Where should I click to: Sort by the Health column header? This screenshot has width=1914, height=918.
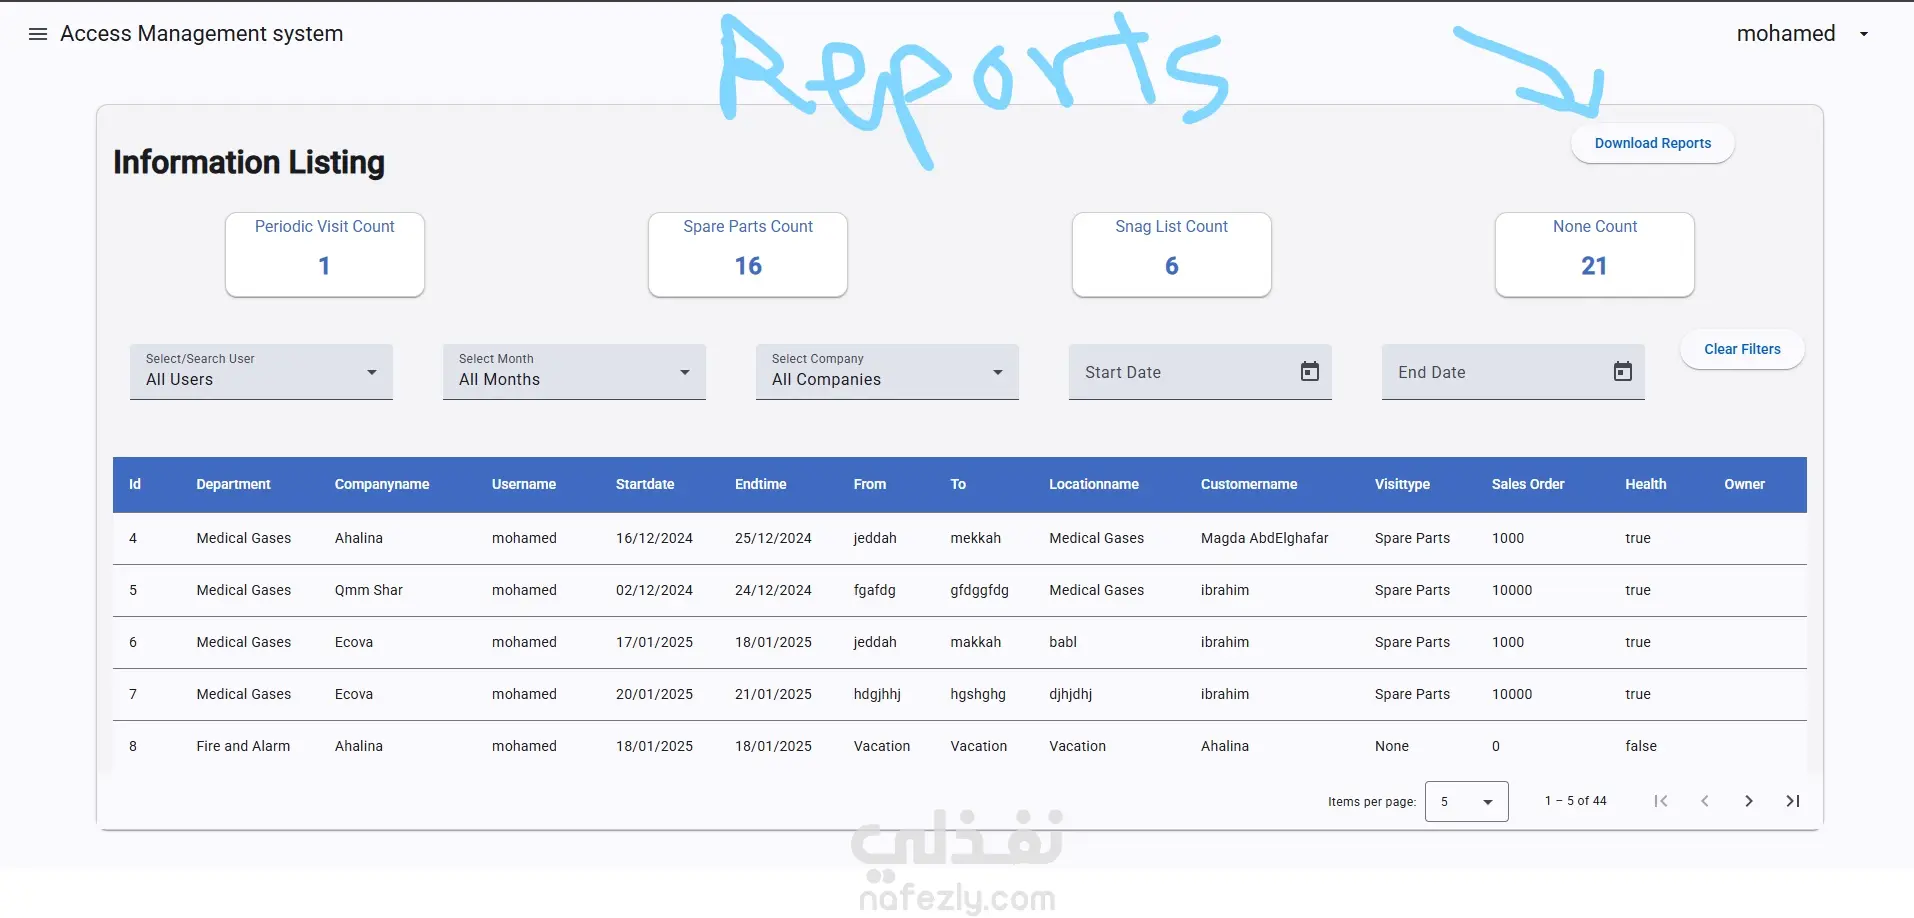1646,484
